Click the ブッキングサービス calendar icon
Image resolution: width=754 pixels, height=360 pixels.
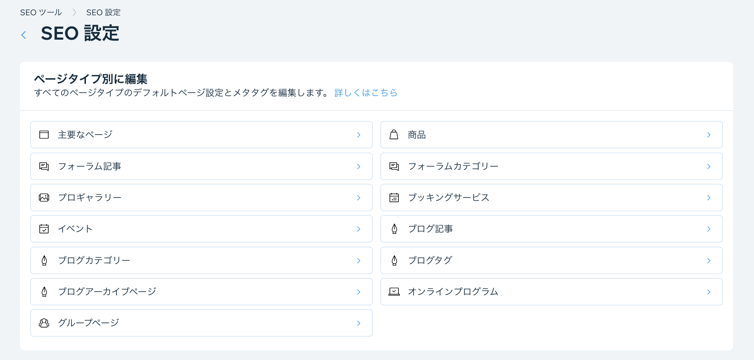(394, 198)
